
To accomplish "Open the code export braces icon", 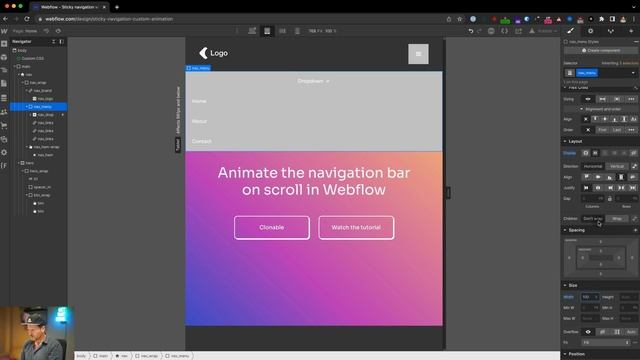I will [x=504, y=31].
